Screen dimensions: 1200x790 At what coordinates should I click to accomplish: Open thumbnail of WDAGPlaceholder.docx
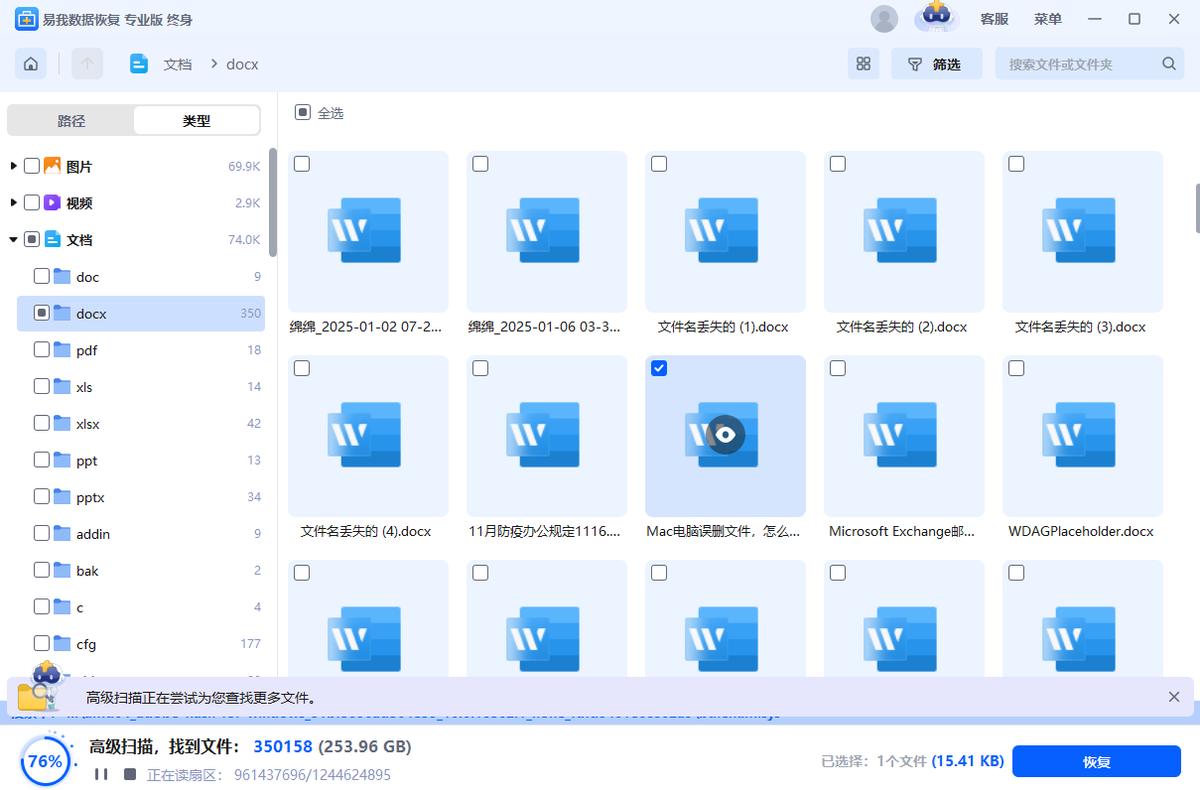point(1083,435)
